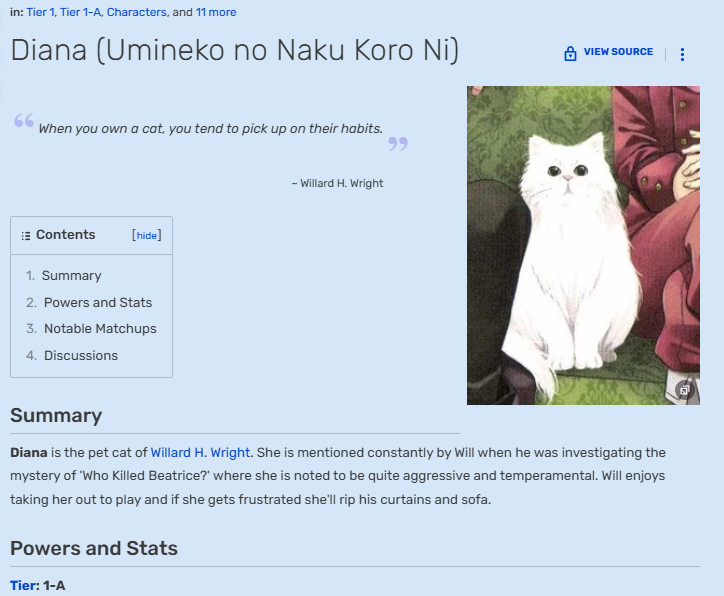Open the Characters category link

pos(136,12)
